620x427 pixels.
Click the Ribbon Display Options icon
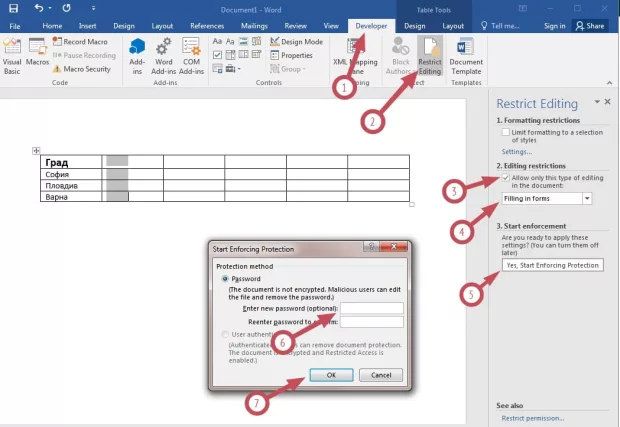click(x=523, y=8)
